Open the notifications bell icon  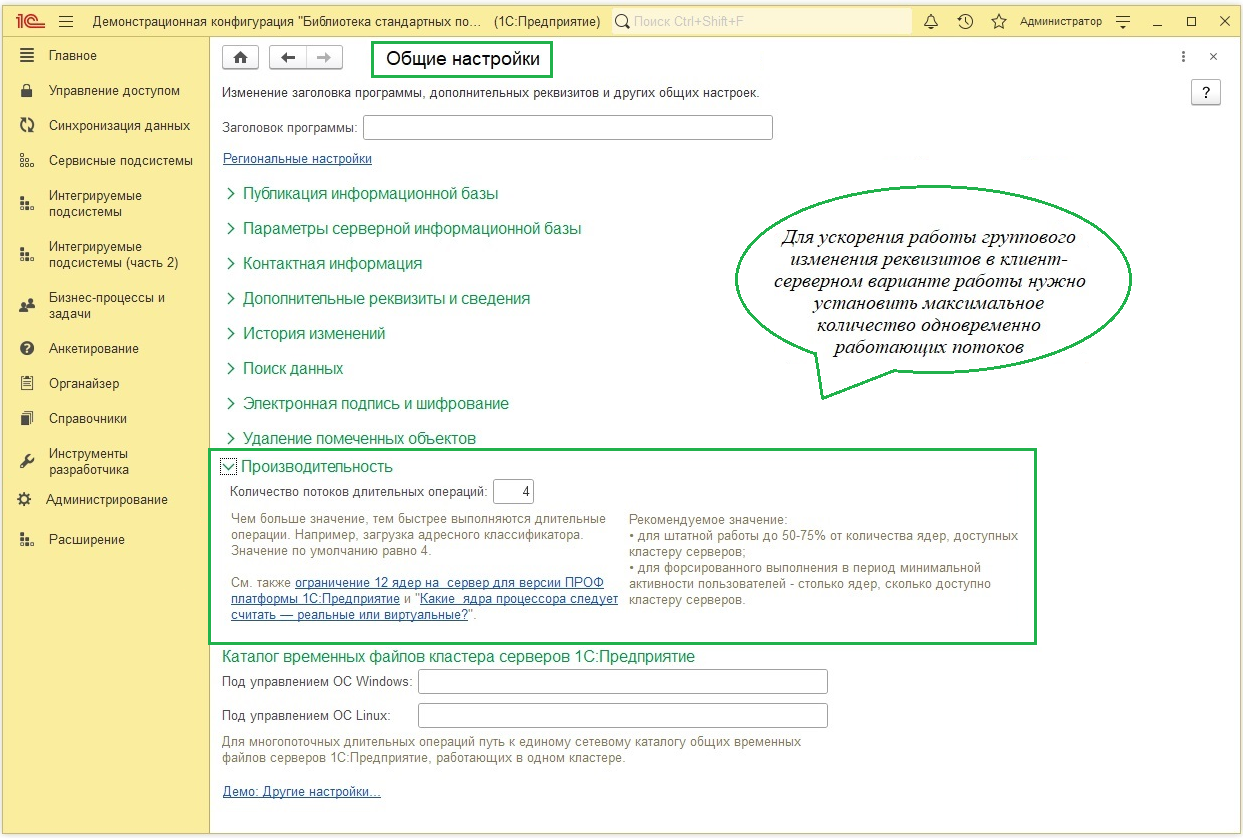tap(931, 21)
